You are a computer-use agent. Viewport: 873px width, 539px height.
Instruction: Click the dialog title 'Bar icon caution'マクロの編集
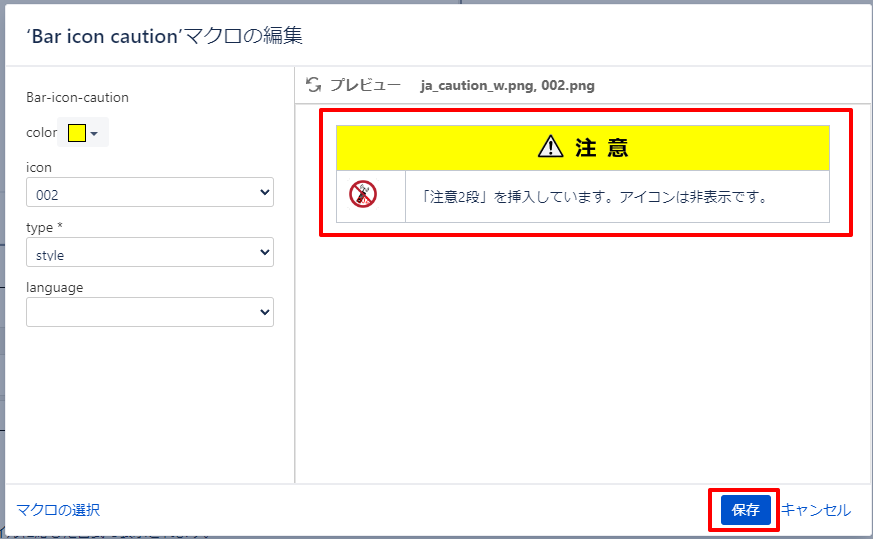point(164,36)
